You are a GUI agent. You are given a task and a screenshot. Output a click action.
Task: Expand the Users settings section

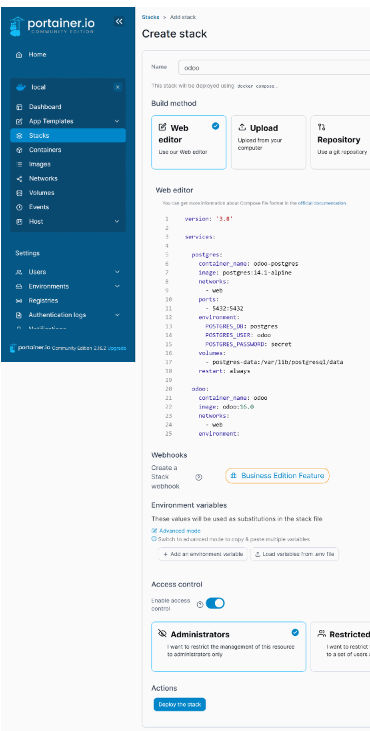click(117, 272)
